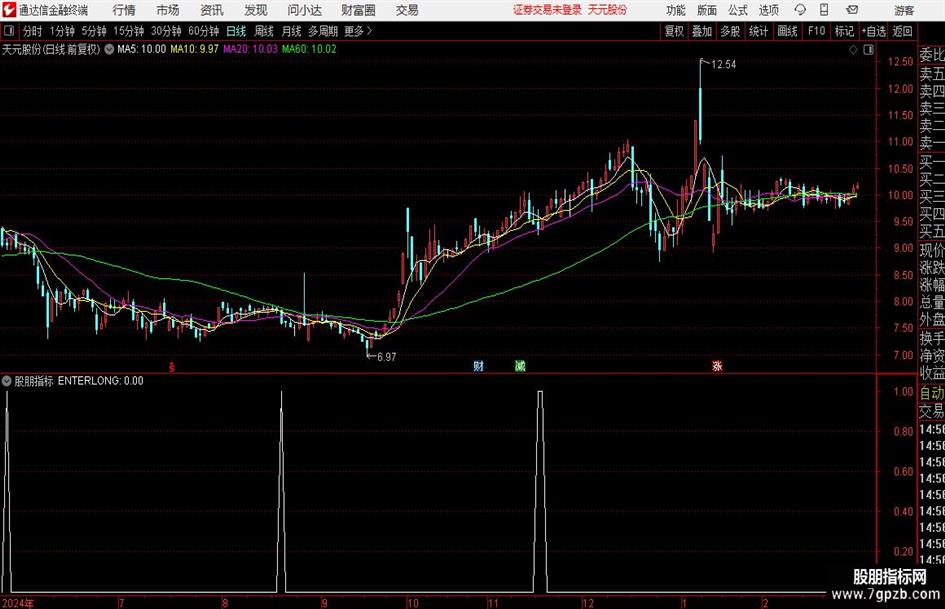Open the 发现 menu
945x609 pixels.
click(256, 10)
